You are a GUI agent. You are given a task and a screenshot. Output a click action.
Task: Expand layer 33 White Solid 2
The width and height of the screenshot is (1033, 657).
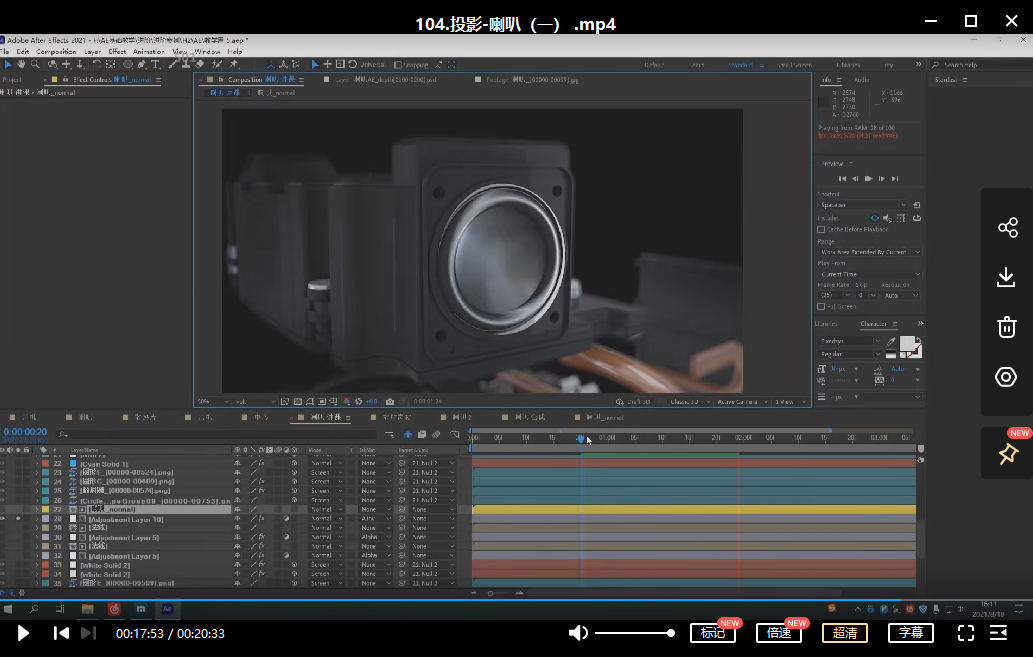click(37, 565)
